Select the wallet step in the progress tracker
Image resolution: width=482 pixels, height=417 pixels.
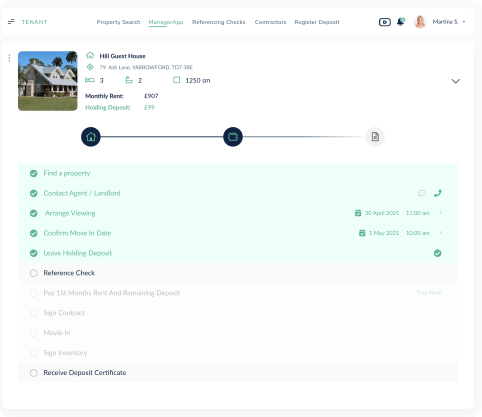coord(233,137)
